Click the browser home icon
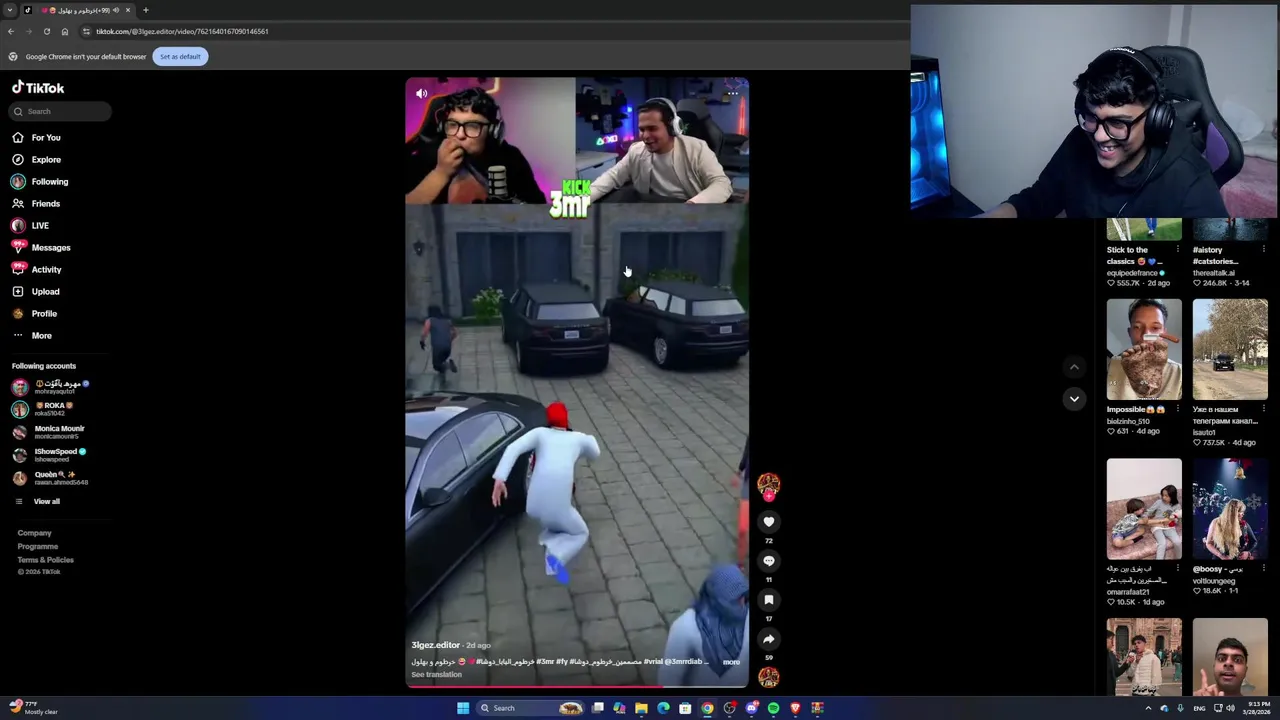Screen dimensions: 1280x720 click(x=65, y=31)
